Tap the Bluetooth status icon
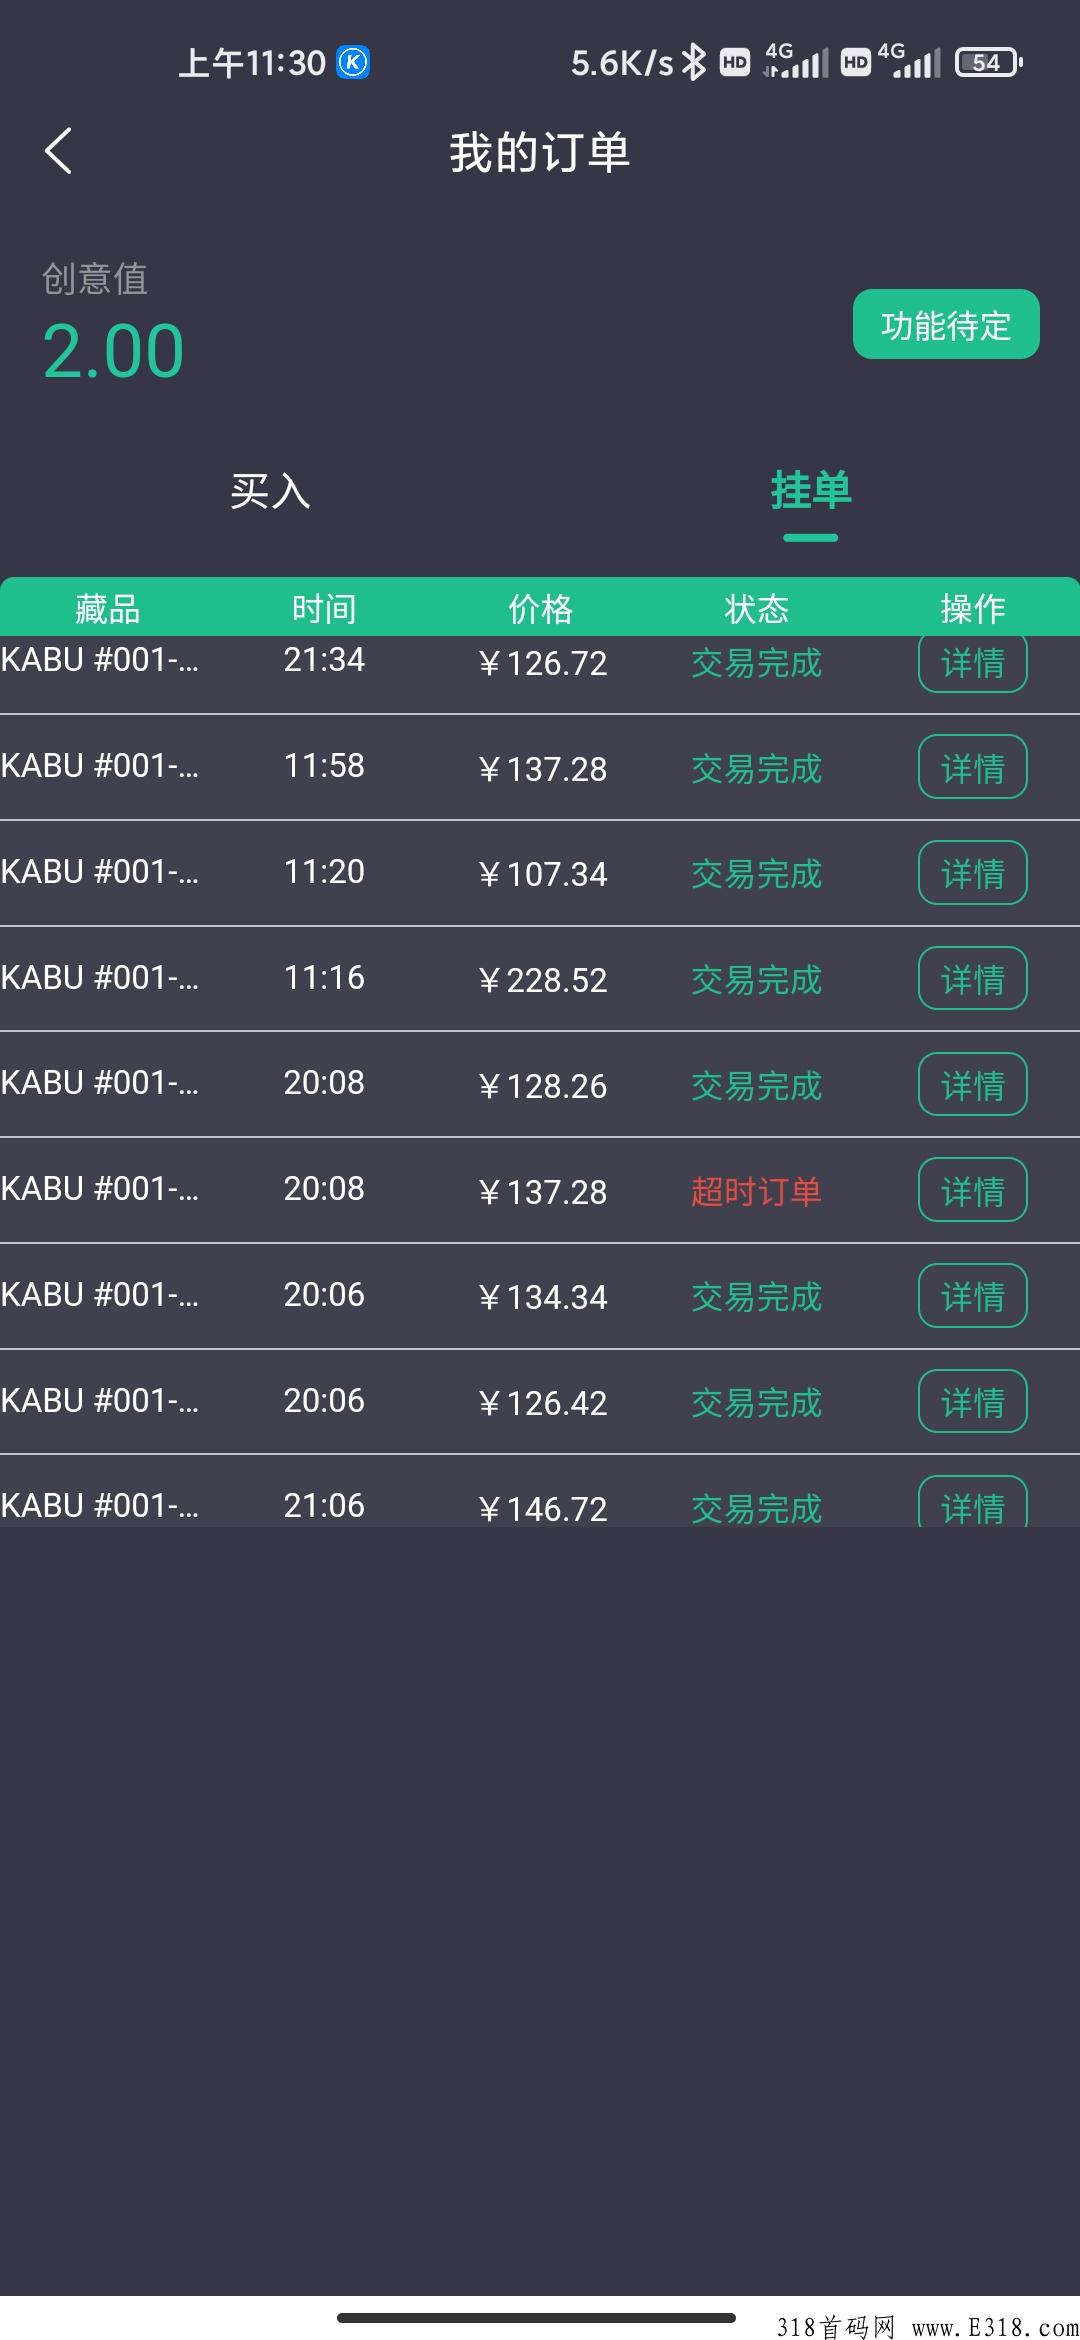Viewport: 1080px width, 2340px height. pyautogui.click(x=693, y=63)
